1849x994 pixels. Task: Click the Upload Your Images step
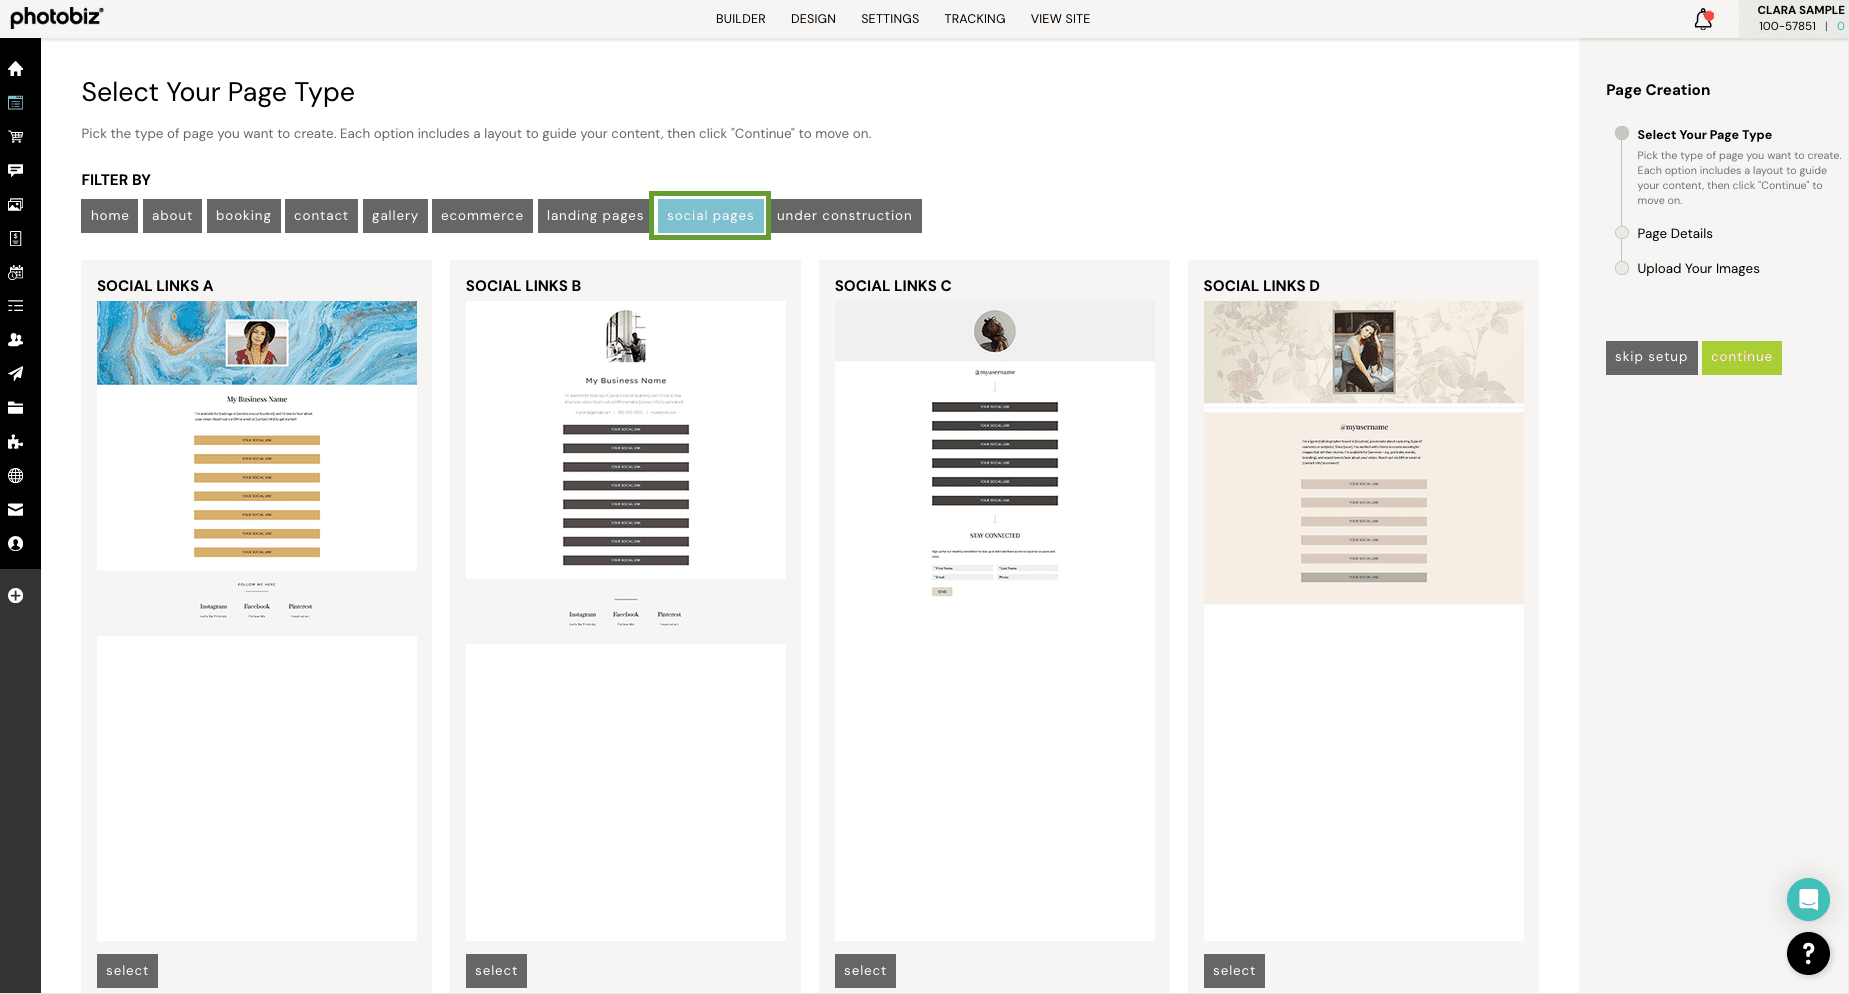tap(1698, 269)
